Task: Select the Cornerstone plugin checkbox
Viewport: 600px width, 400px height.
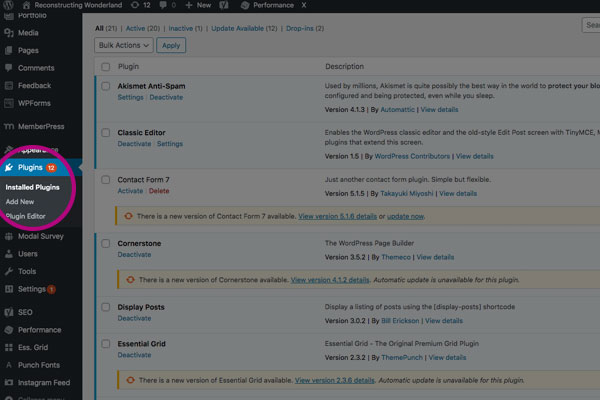Action: coord(106,243)
